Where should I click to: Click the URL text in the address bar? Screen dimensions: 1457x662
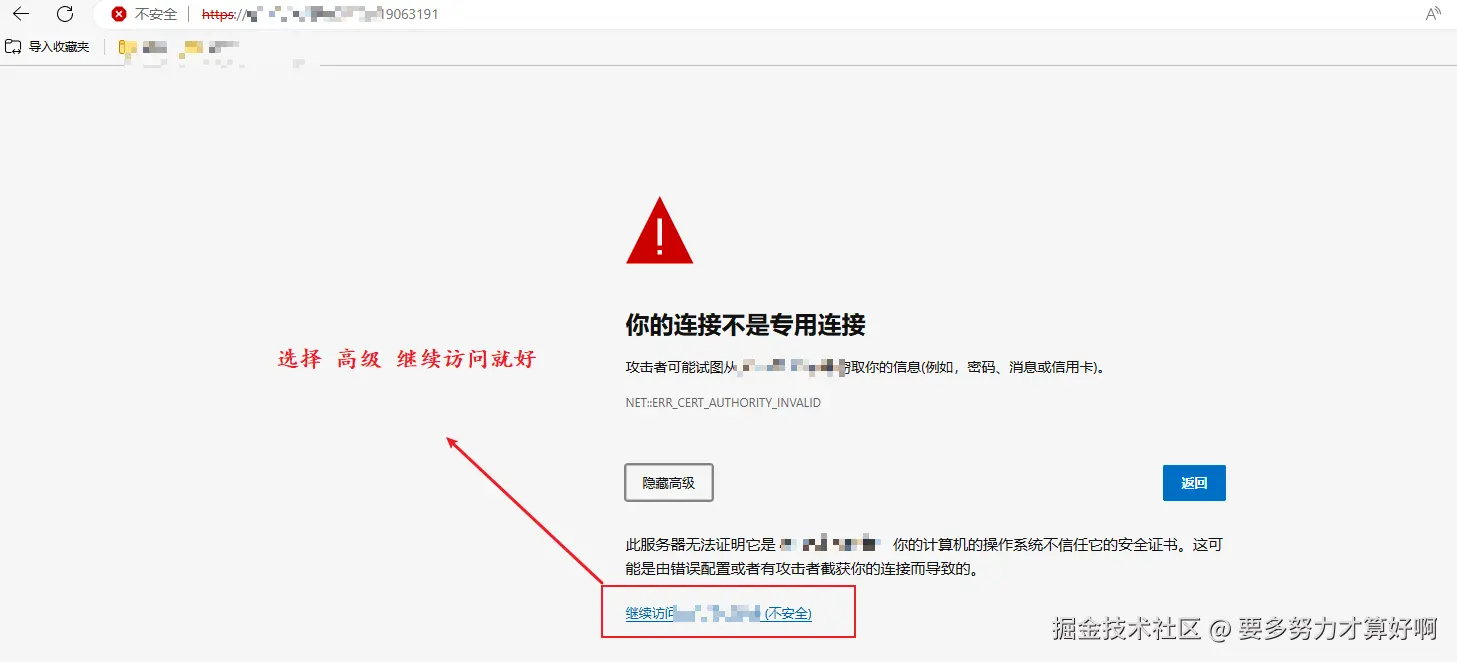[320, 15]
